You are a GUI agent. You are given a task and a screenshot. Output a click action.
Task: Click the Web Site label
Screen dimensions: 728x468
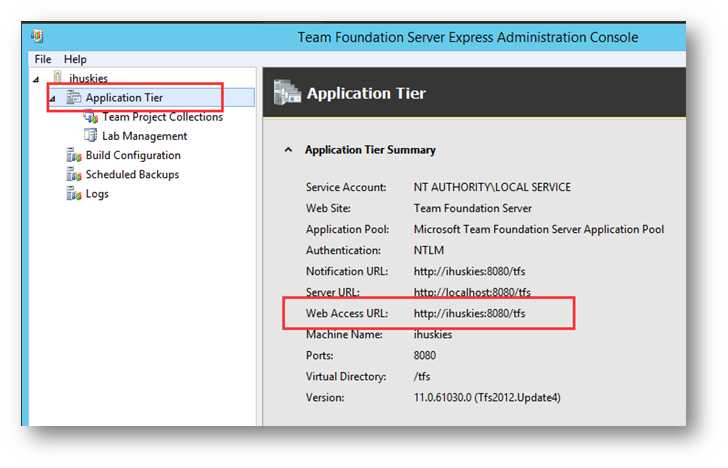pos(328,208)
